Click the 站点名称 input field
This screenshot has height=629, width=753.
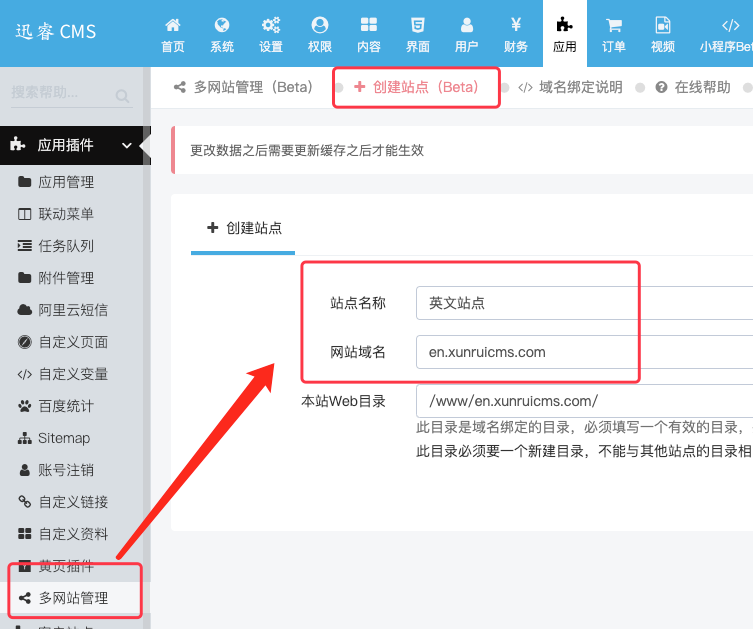click(x=584, y=303)
